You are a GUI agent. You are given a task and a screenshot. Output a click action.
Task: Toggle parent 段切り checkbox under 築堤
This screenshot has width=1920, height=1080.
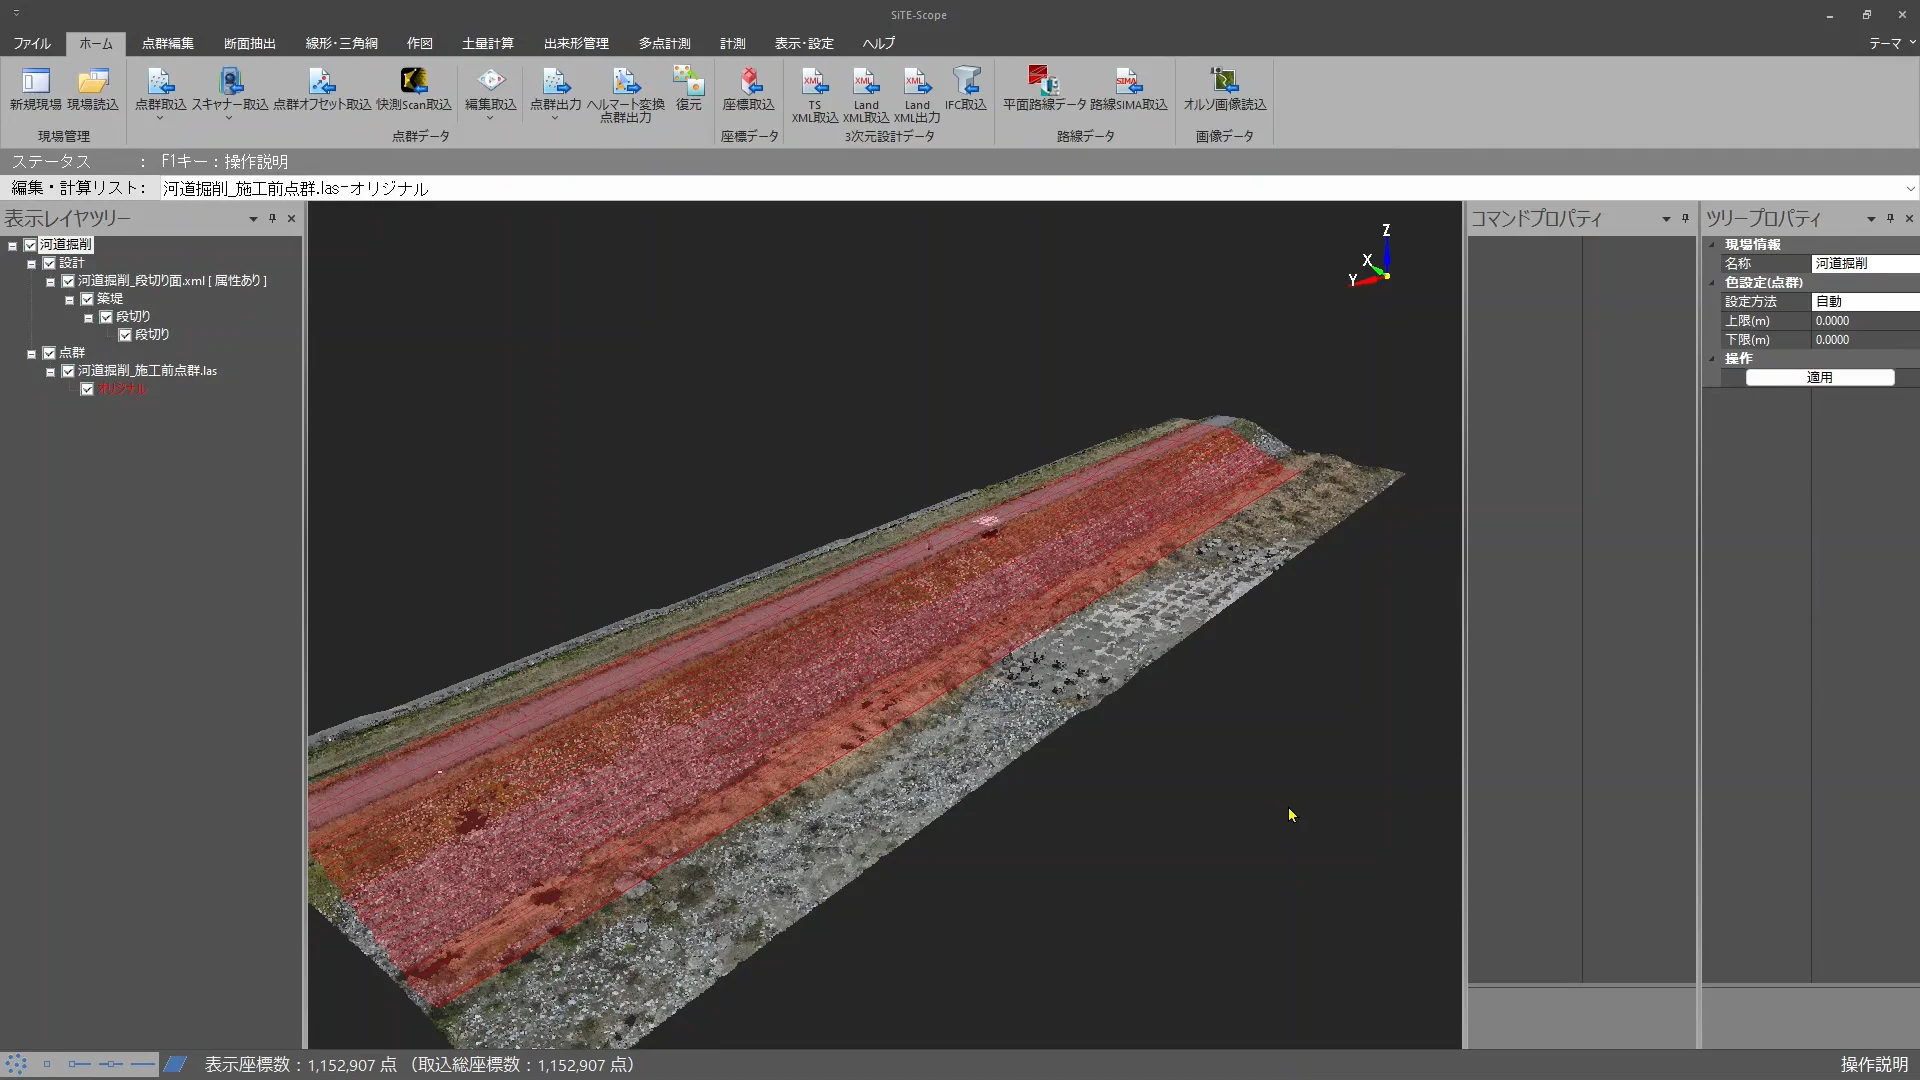(x=106, y=317)
